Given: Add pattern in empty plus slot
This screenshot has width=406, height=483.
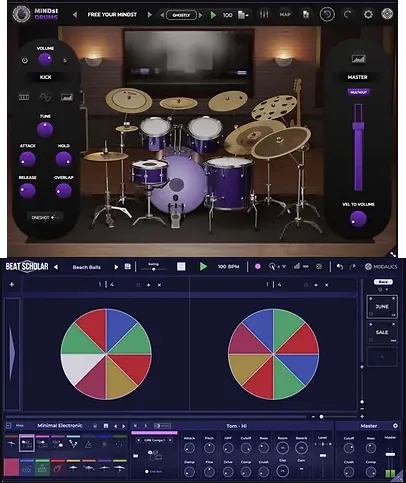Looking at the screenshot, I should click(x=382, y=357).
